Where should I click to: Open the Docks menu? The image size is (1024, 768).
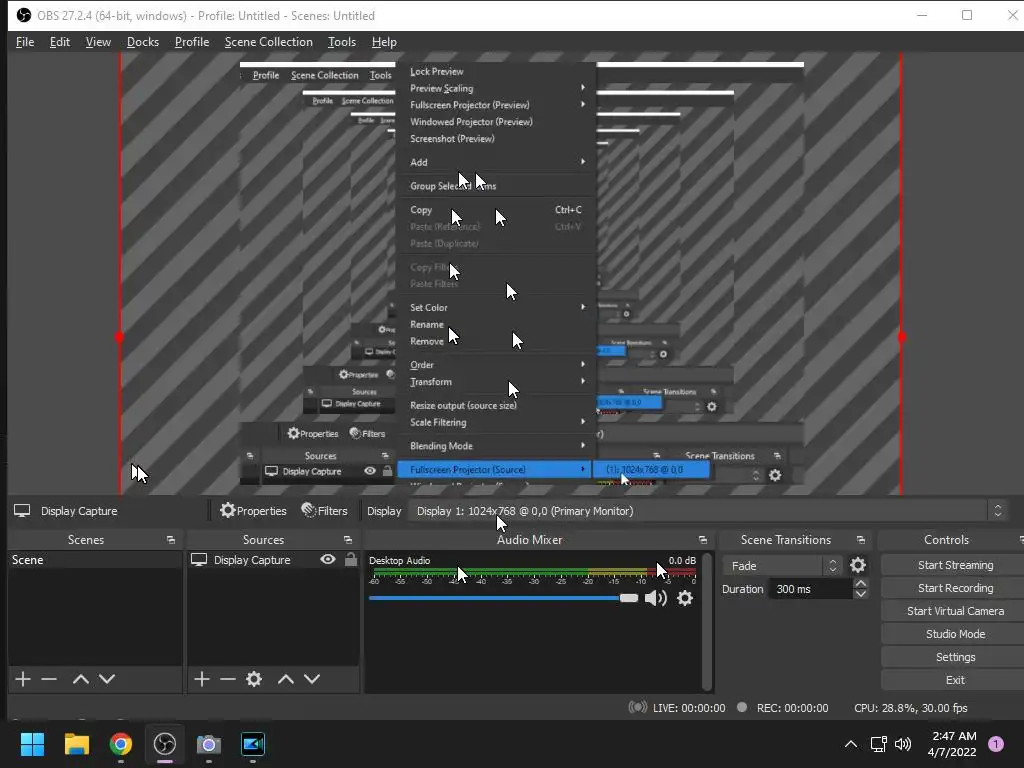pyautogui.click(x=143, y=42)
